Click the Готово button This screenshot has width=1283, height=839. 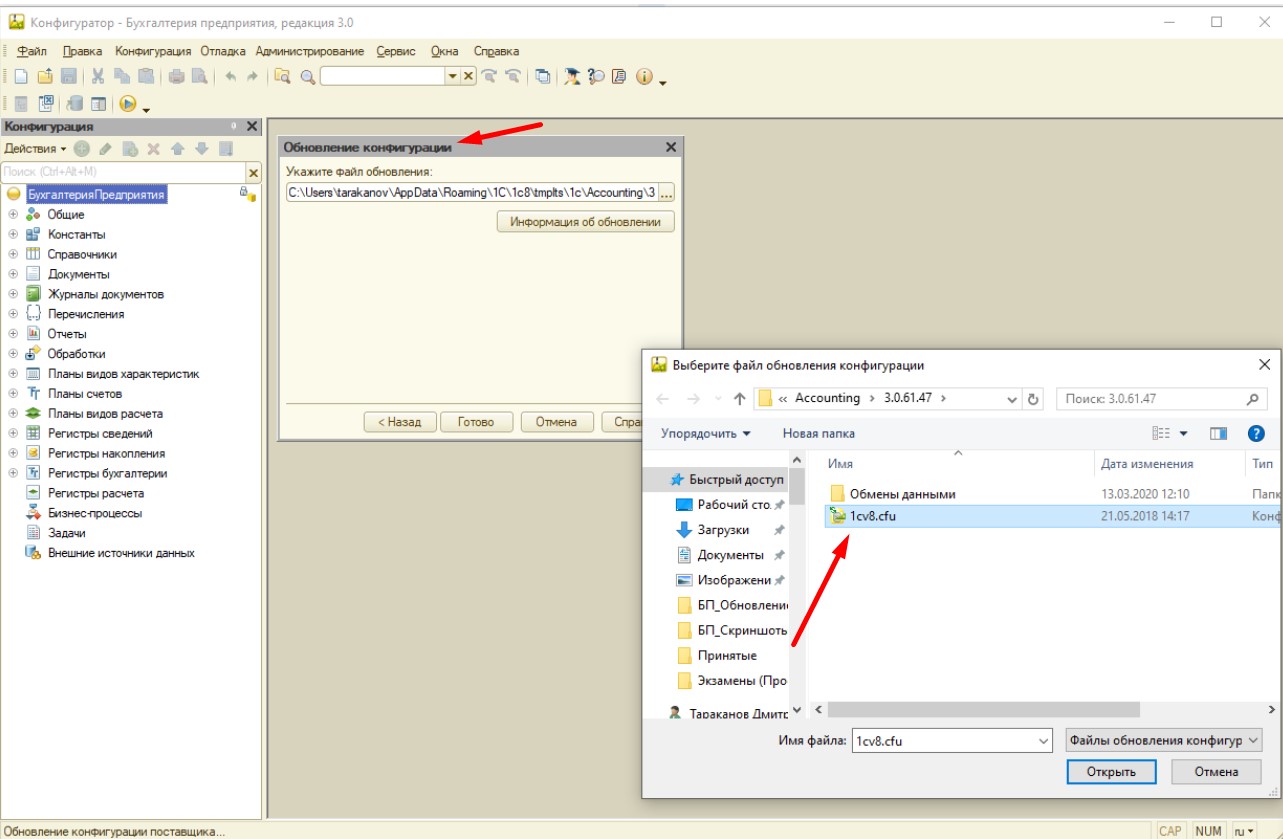tap(476, 422)
